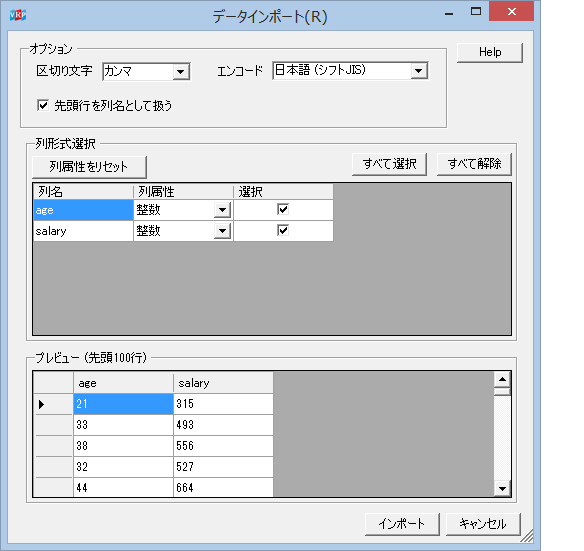584x551 pixels.
Task: Click the preview scrollbar up arrow
Action: pos(502,379)
